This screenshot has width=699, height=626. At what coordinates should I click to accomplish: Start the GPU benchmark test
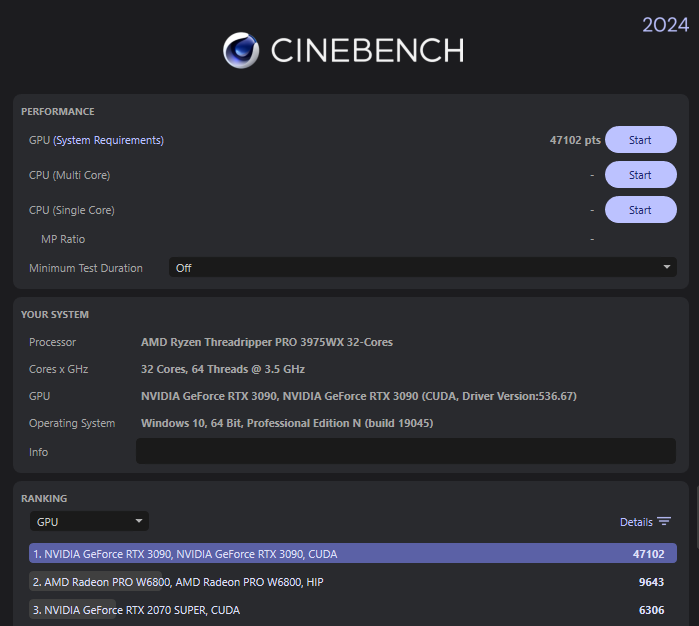(641, 140)
